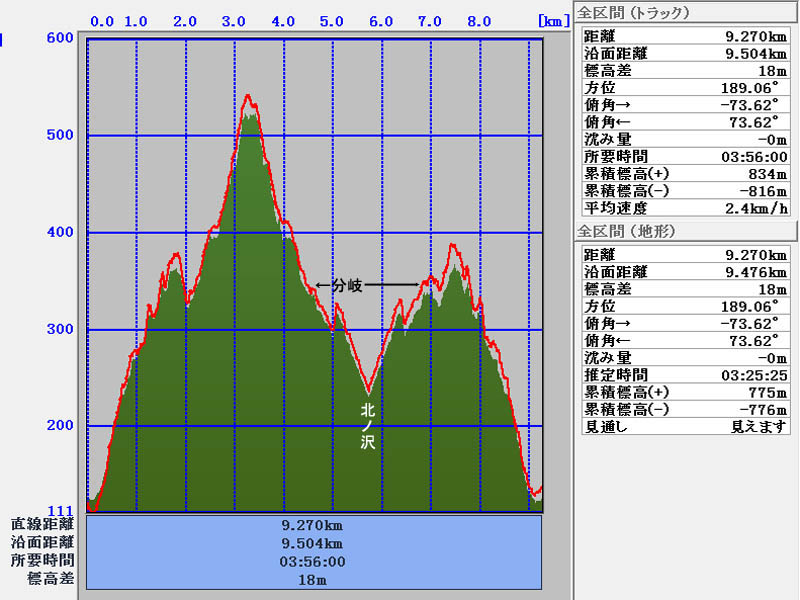Image resolution: width=800 pixels, height=600 pixels.
Task: Select the 累積標高(-) -816m track row
Action: [x=685, y=191]
